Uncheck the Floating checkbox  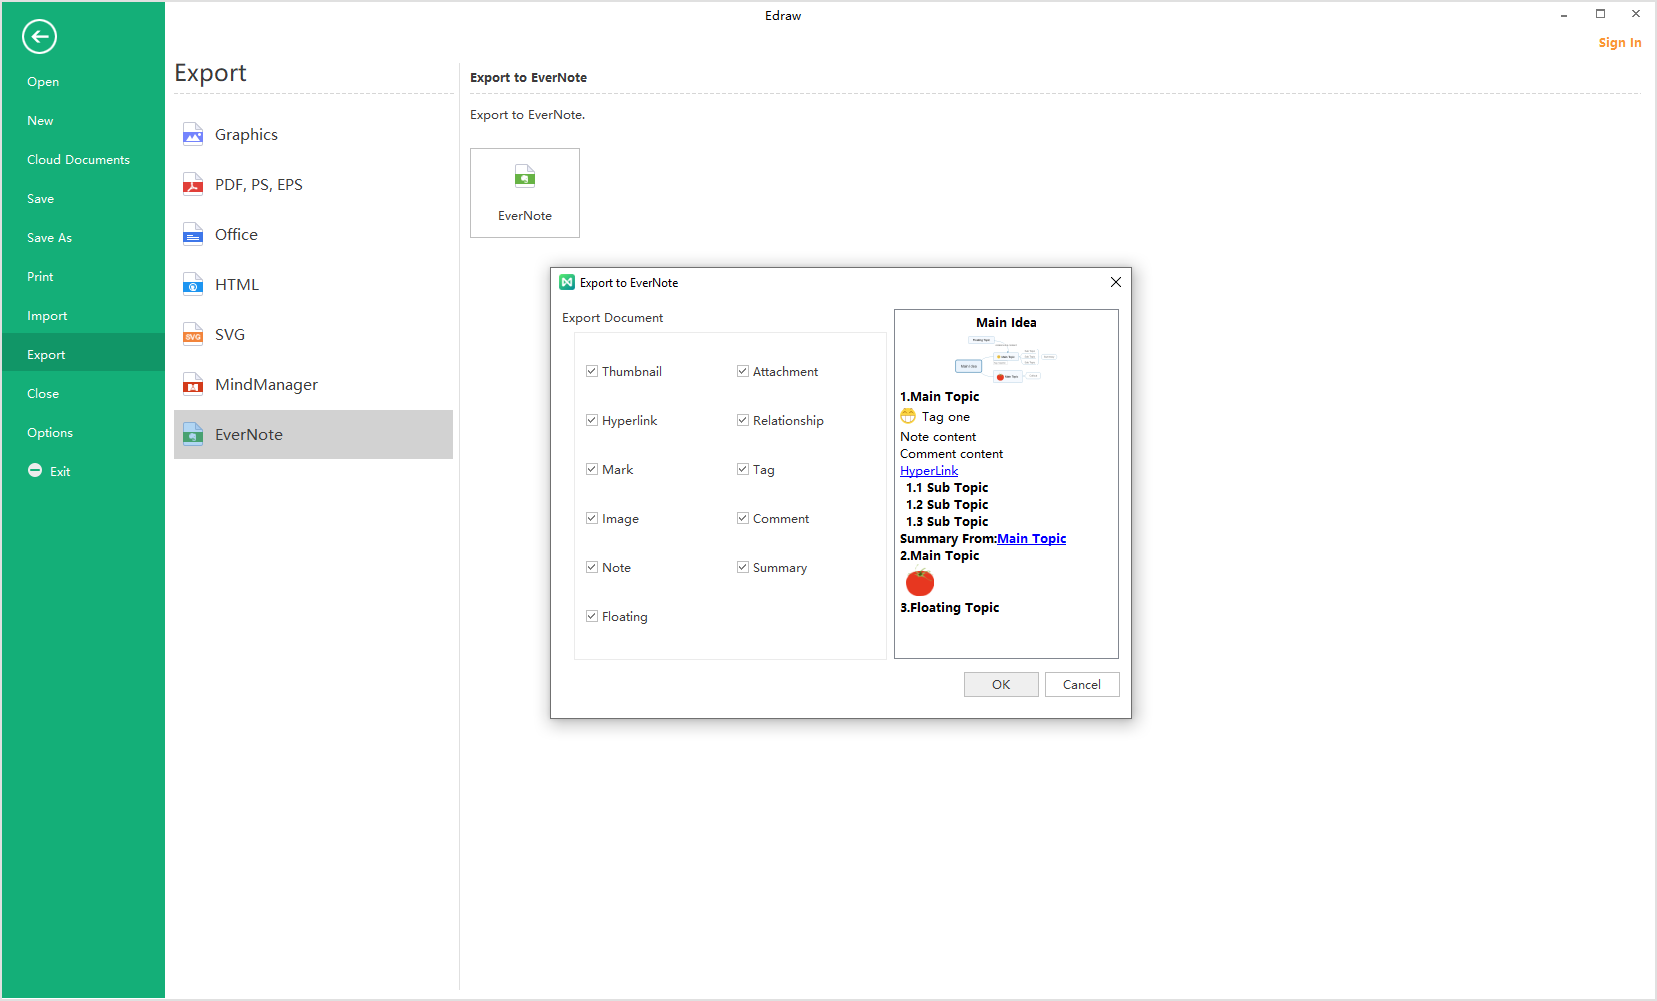coord(592,616)
